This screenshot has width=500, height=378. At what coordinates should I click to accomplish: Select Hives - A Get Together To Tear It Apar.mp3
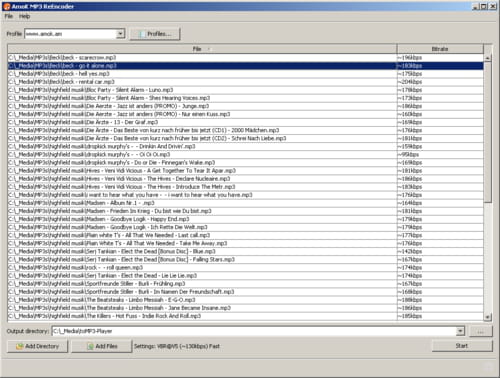click(x=245, y=171)
